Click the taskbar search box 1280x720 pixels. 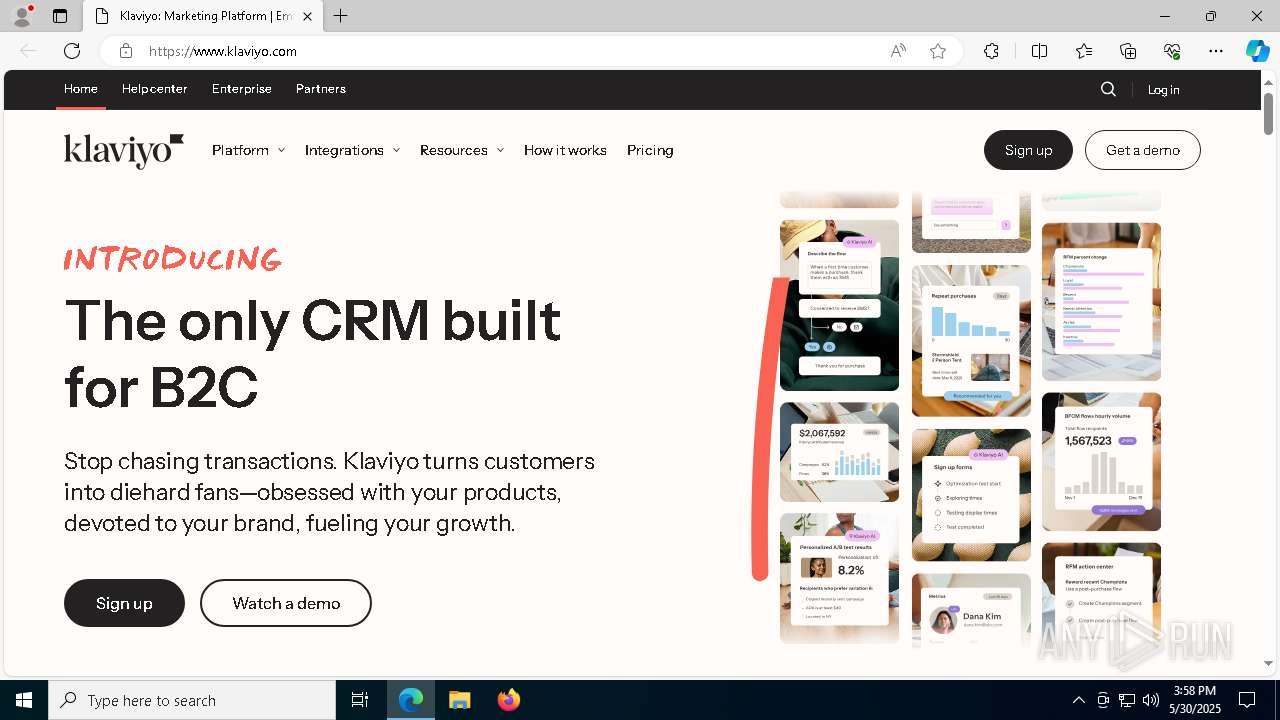192,700
